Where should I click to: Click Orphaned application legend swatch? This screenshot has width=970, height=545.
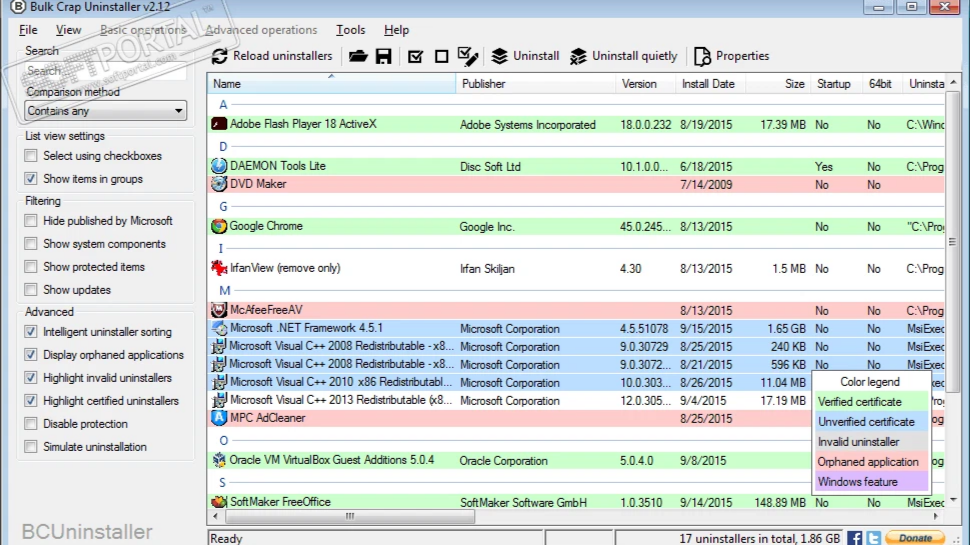872,462
